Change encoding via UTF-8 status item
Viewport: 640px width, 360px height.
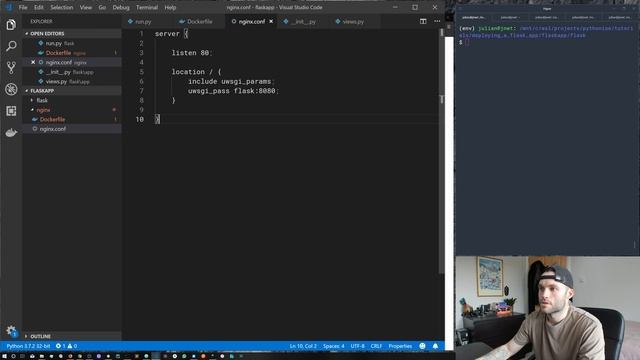pos(358,346)
